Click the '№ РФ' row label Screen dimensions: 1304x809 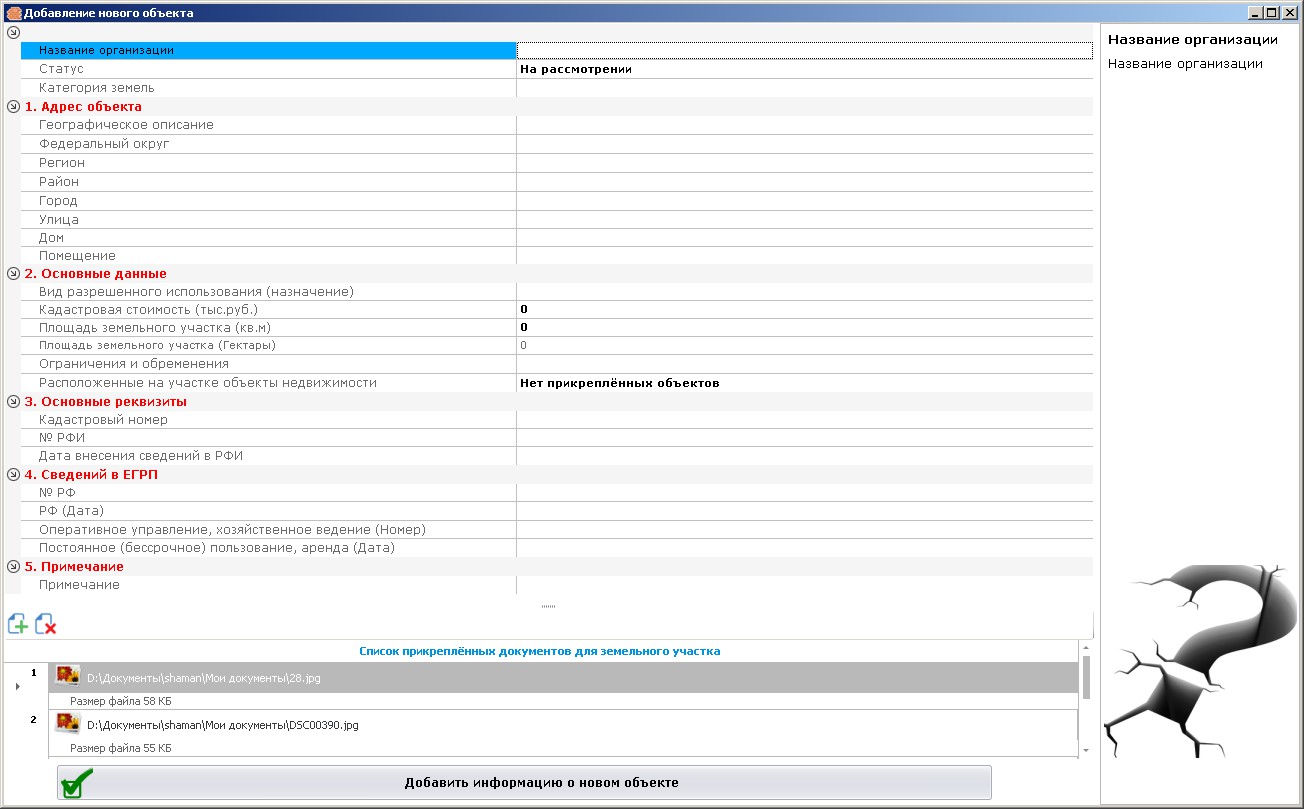pyautogui.click(x=57, y=493)
